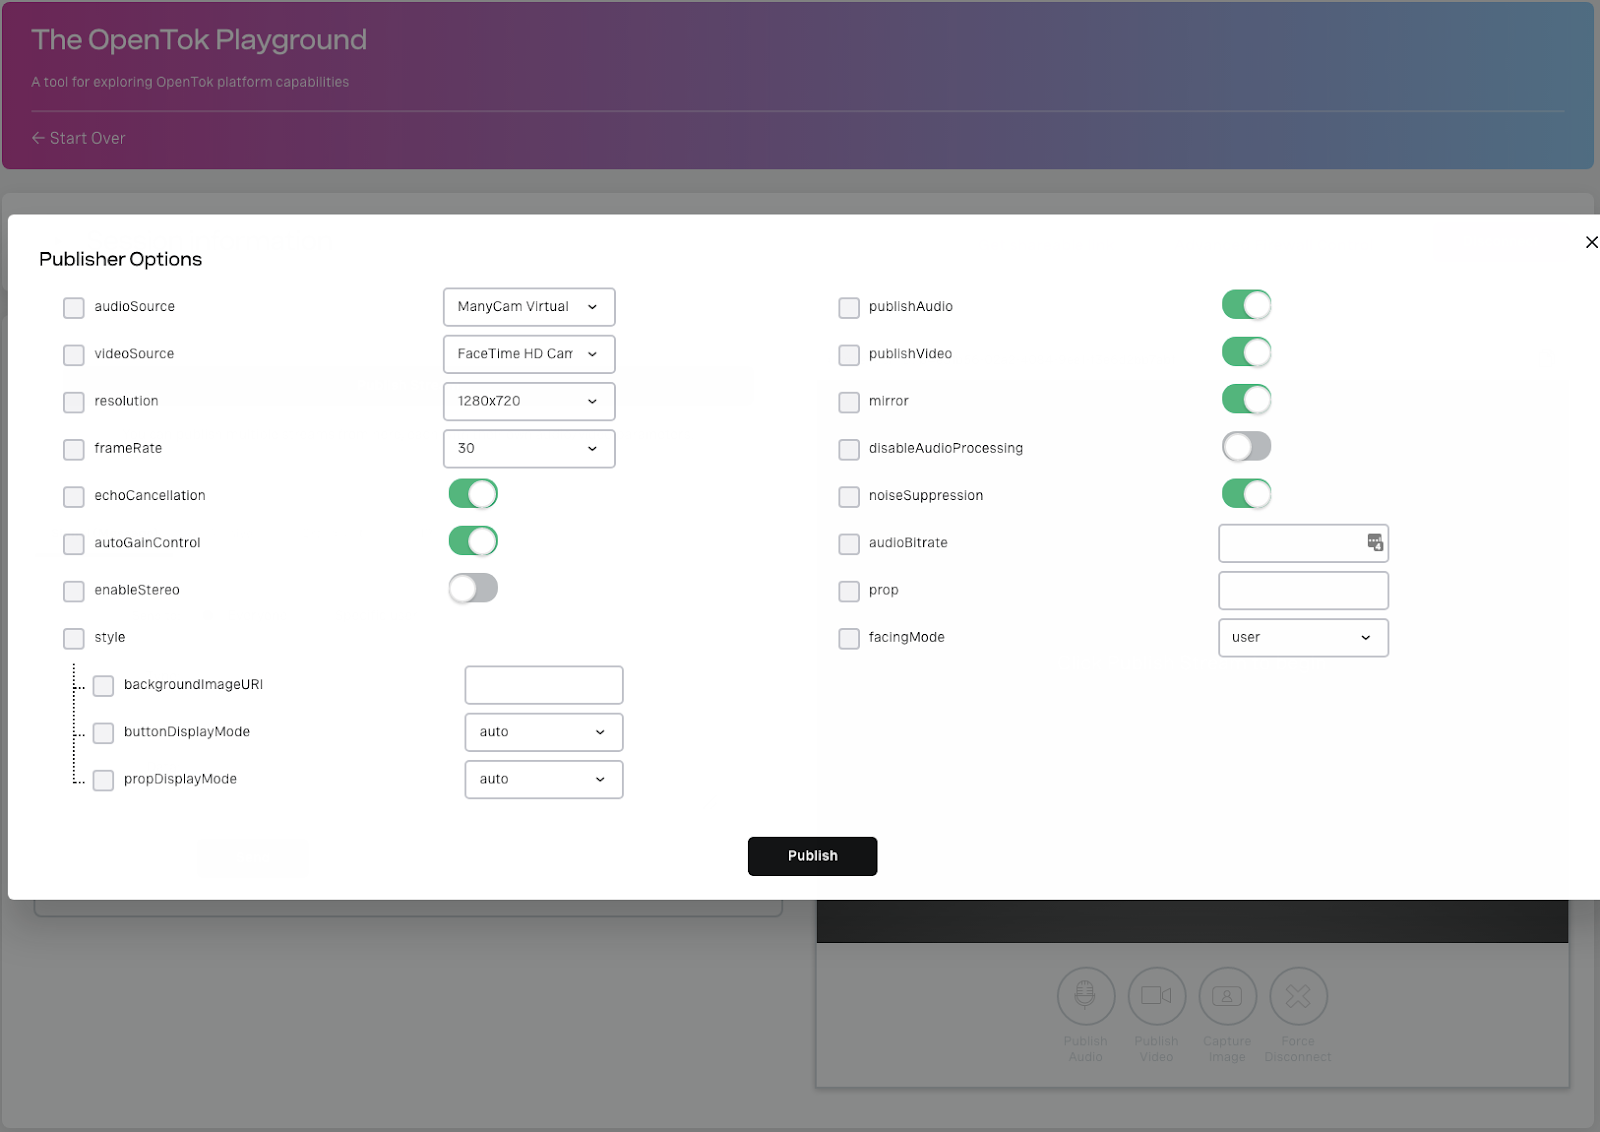This screenshot has width=1600, height=1132.
Task: Click the Force Disconnect icon
Action: tap(1298, 996)
